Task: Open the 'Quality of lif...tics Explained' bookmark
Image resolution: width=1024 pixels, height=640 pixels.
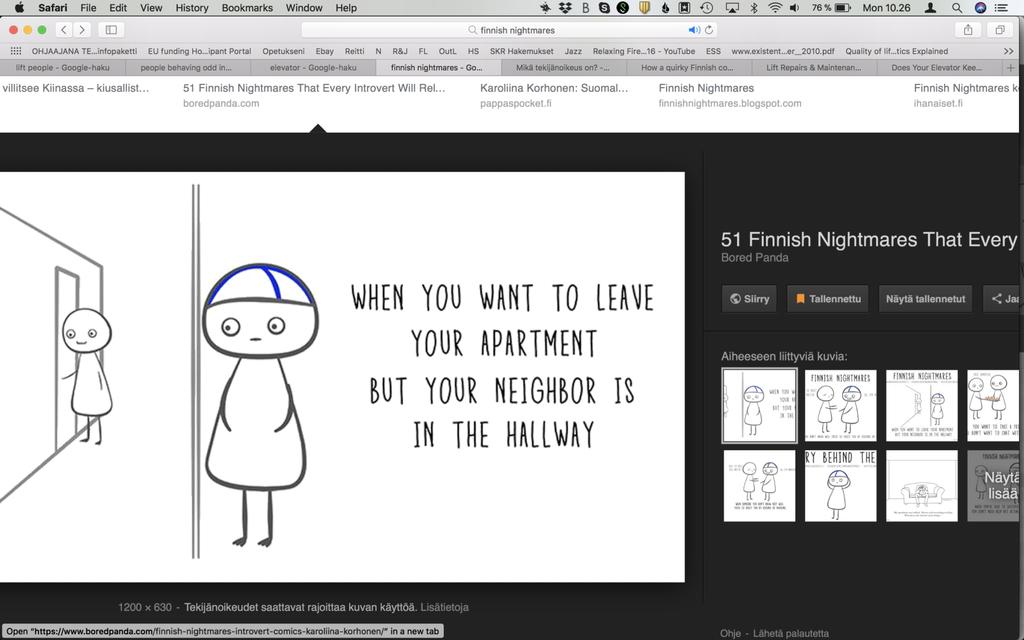Action: pos(897,51)
